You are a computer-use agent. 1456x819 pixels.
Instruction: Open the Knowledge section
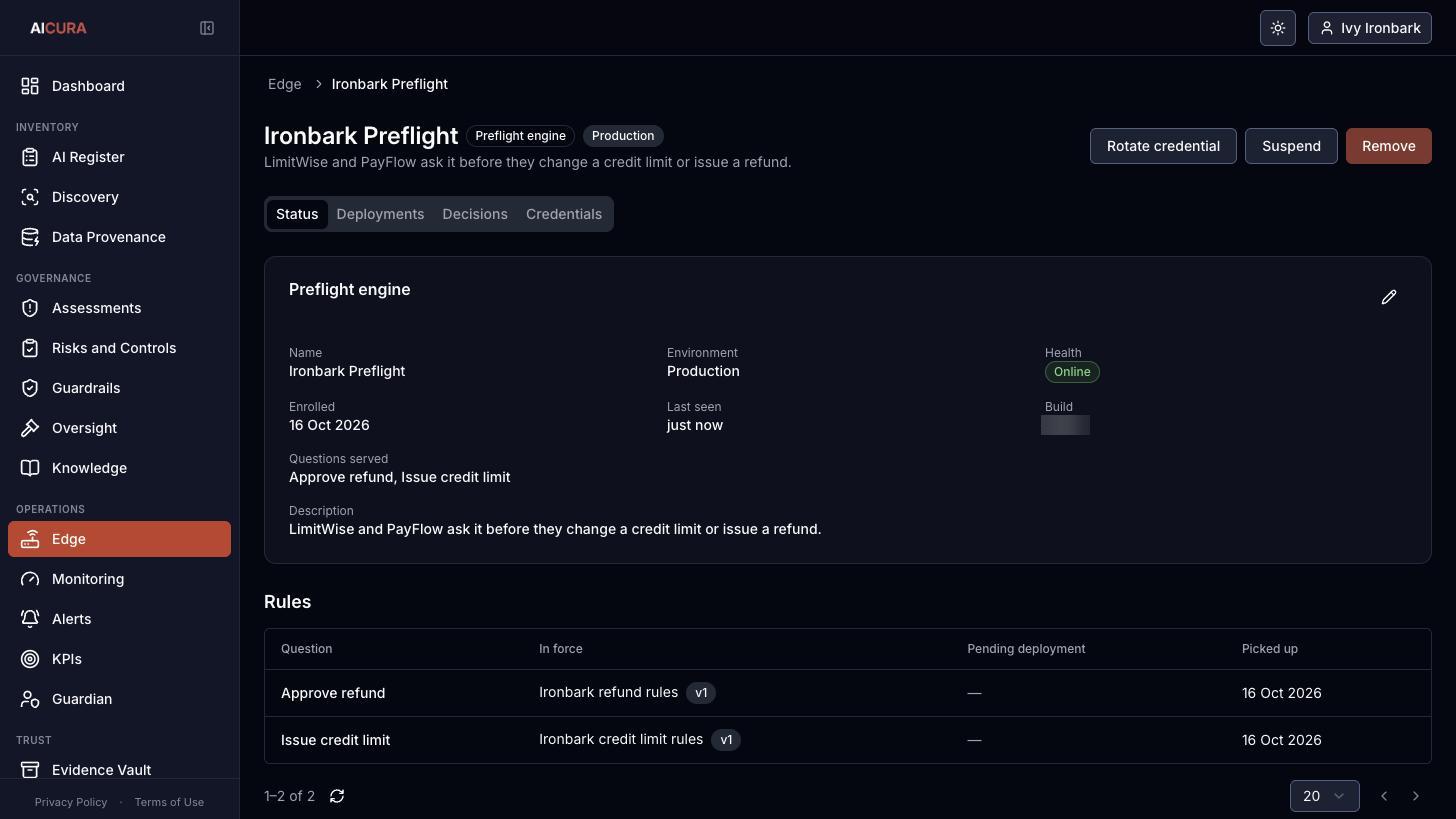(119, 468)
